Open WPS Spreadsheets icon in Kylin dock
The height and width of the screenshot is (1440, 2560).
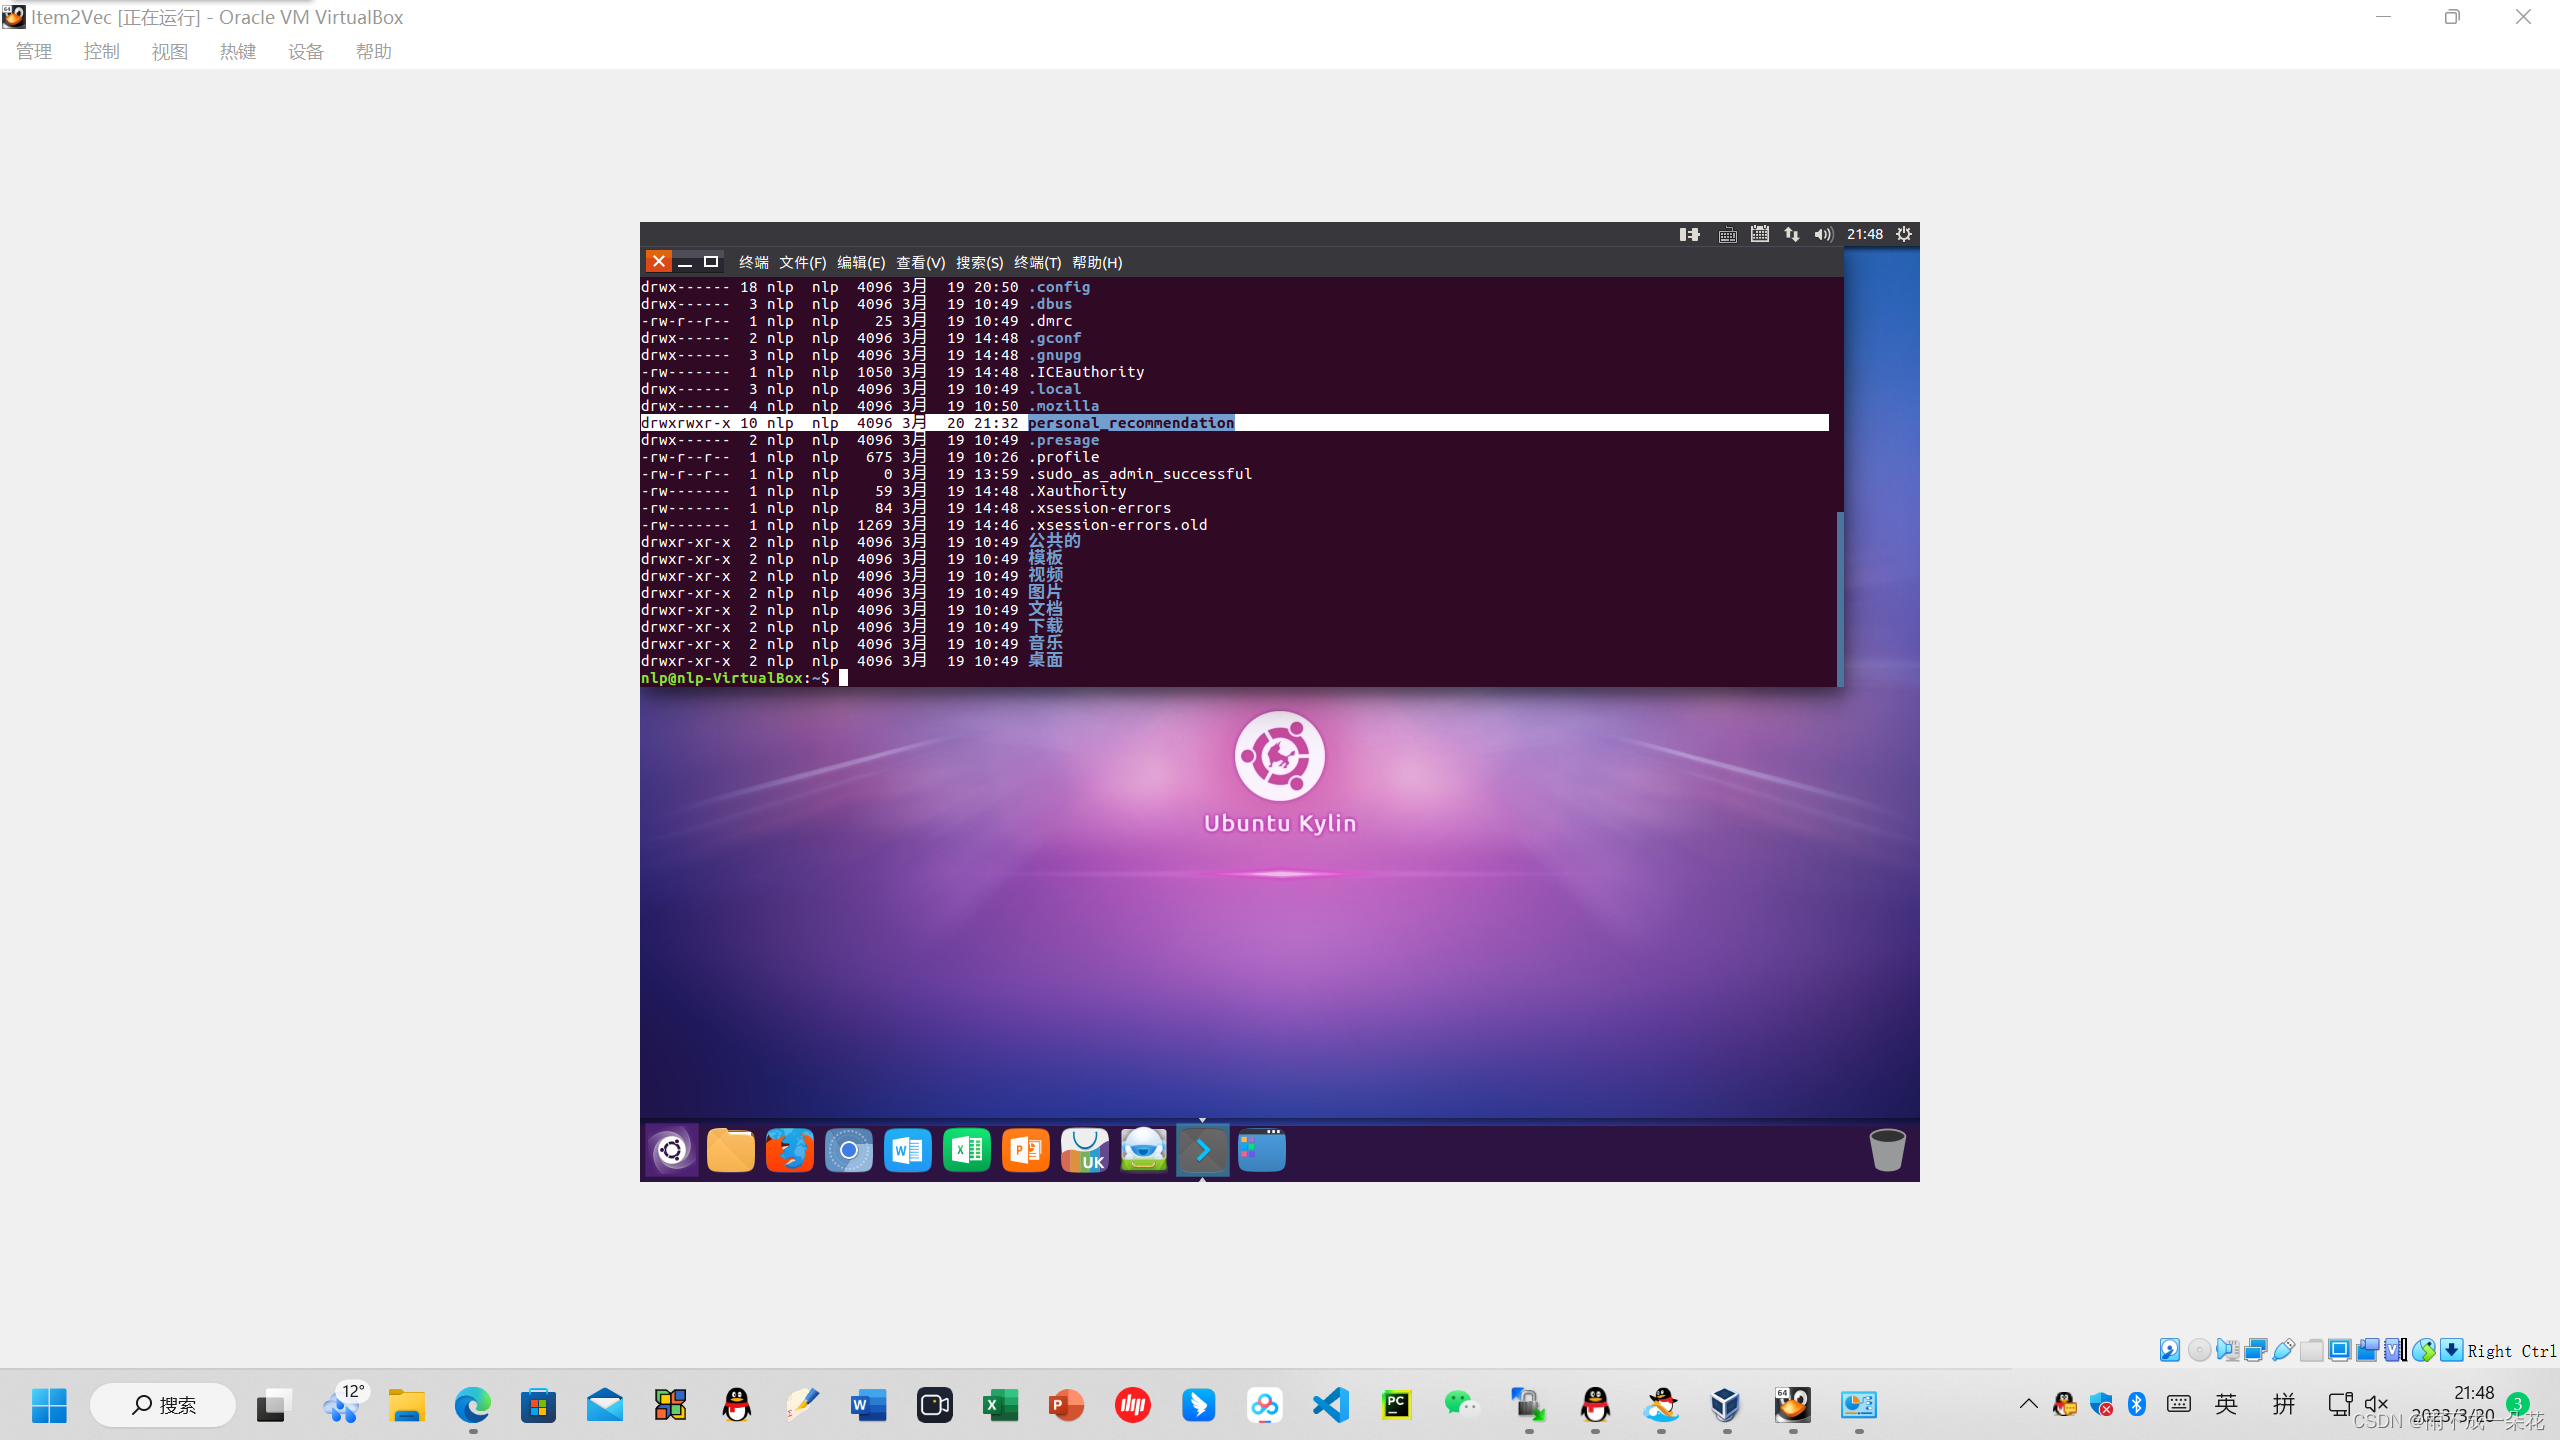966,1150
